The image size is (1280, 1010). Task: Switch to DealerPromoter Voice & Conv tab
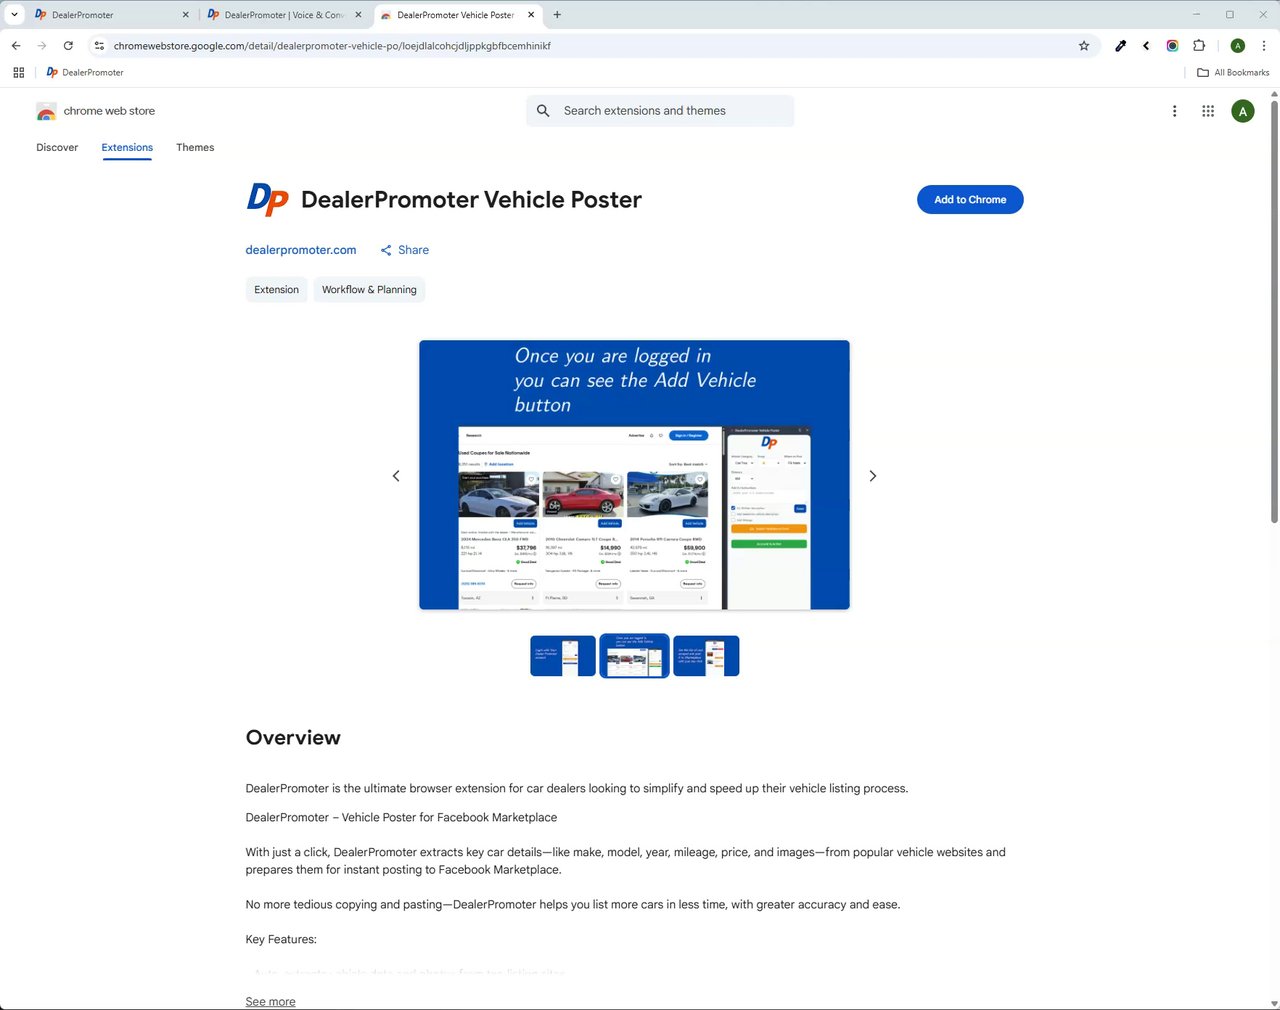283,15
